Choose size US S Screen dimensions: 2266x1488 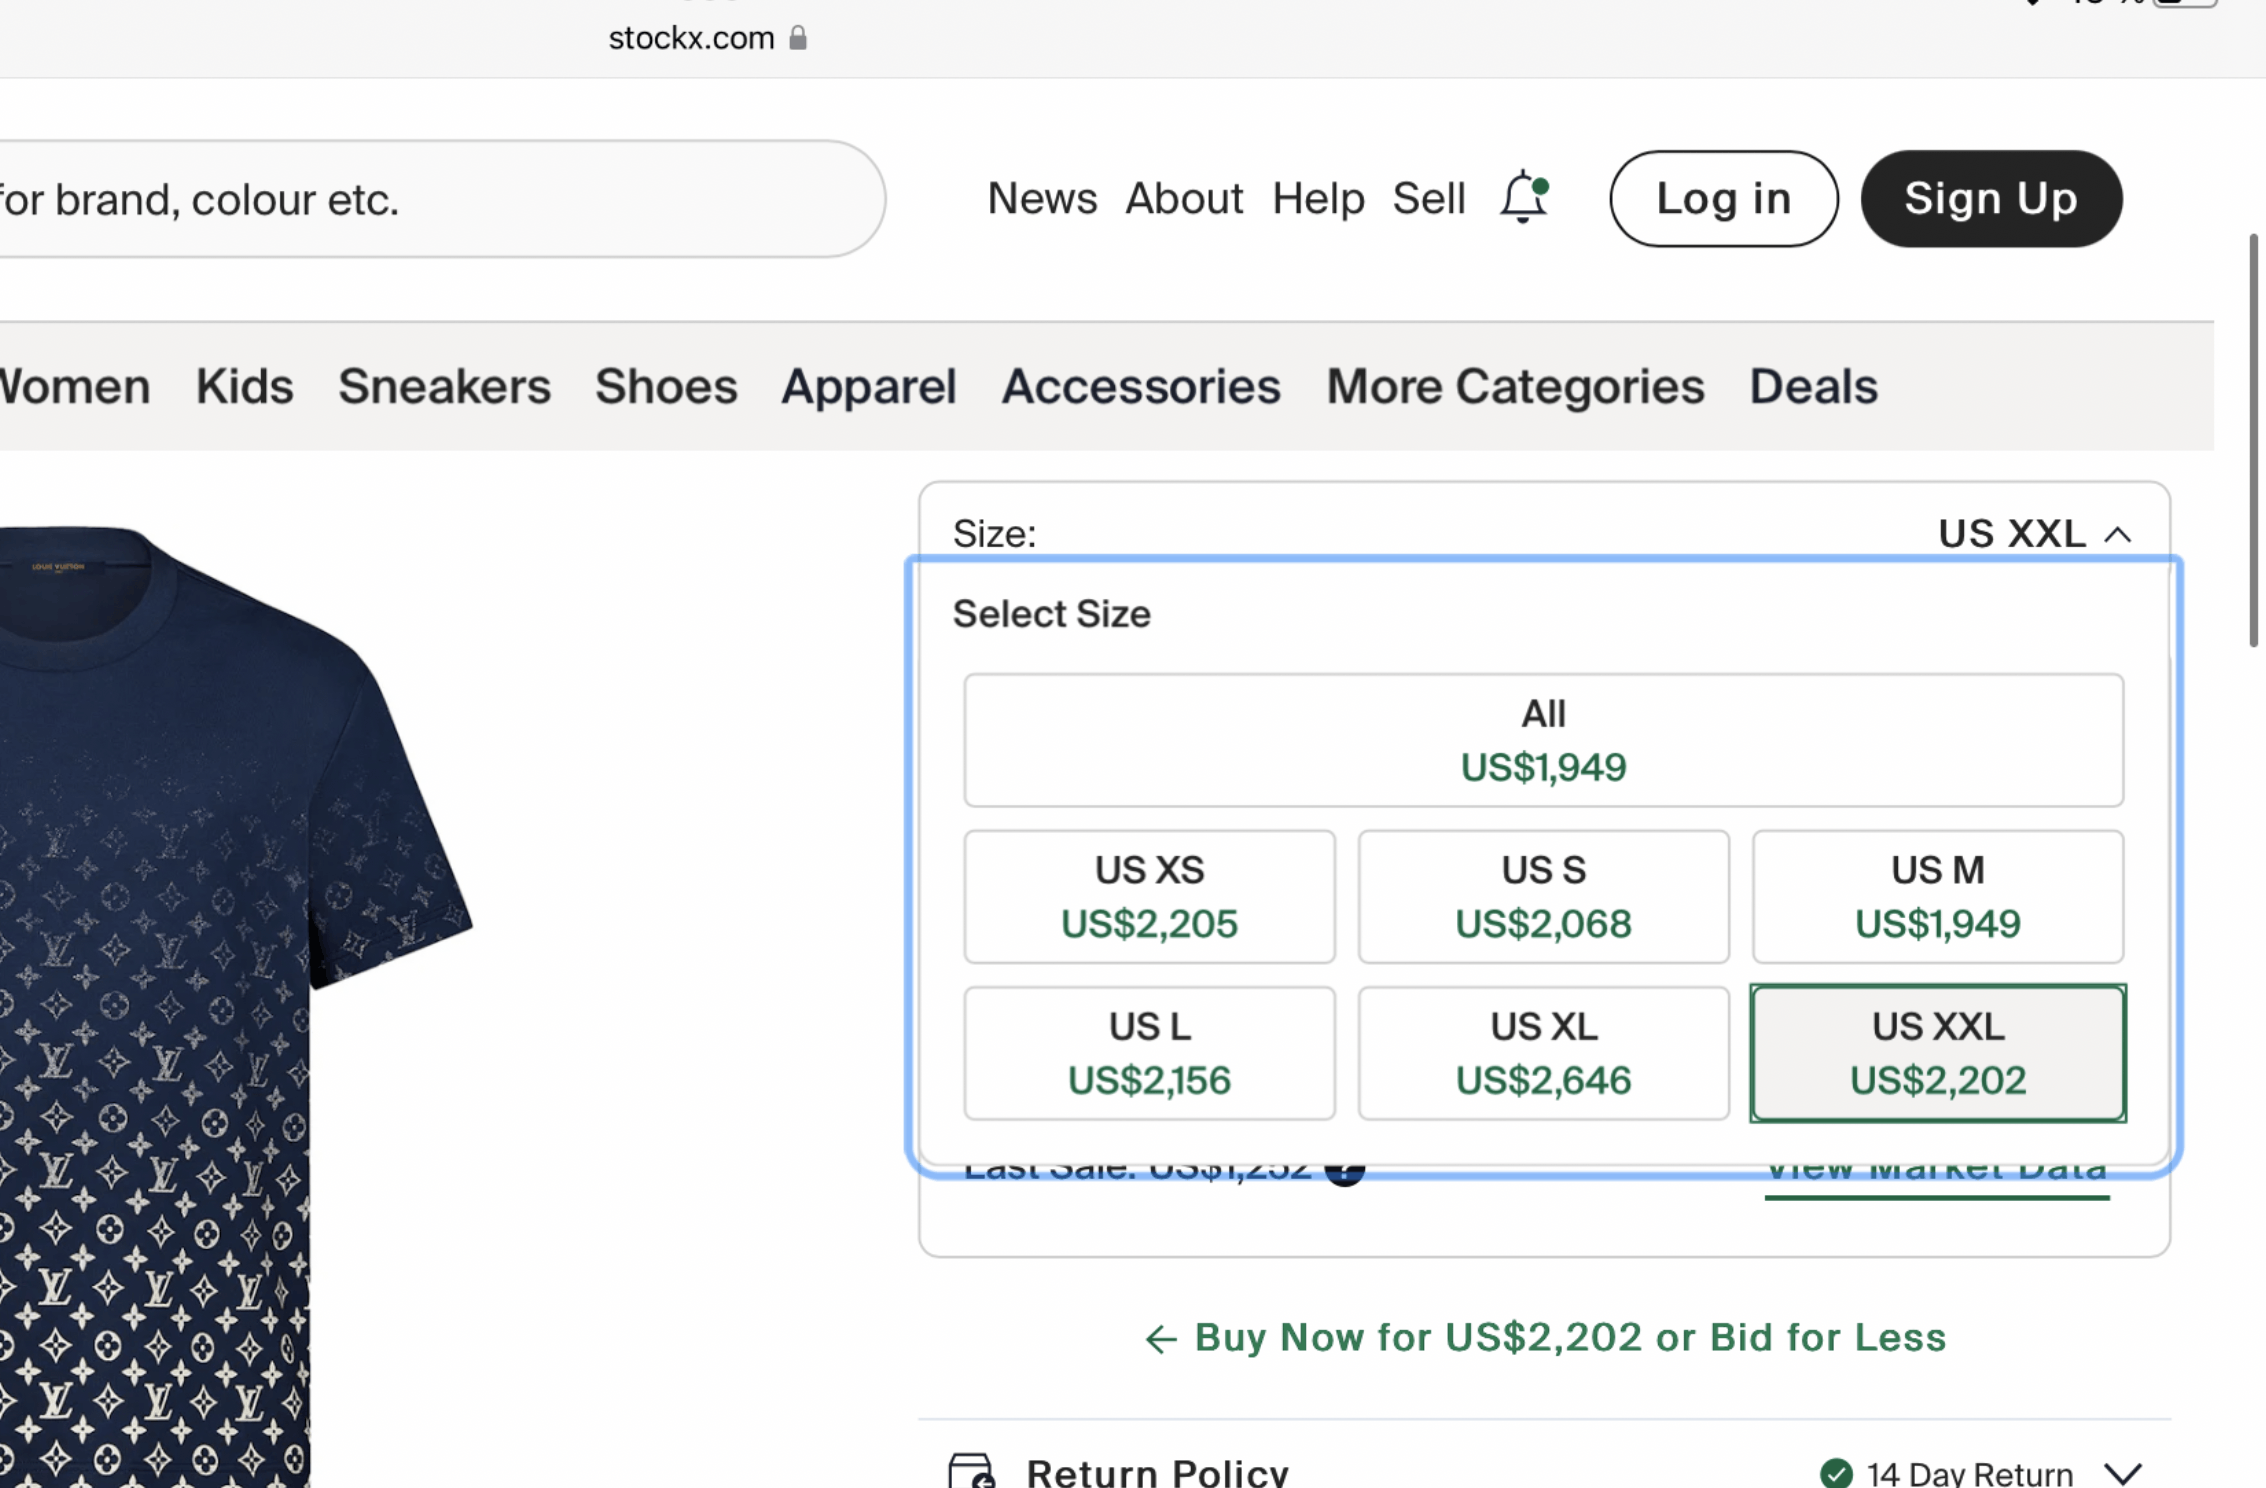pos(1543,896)
